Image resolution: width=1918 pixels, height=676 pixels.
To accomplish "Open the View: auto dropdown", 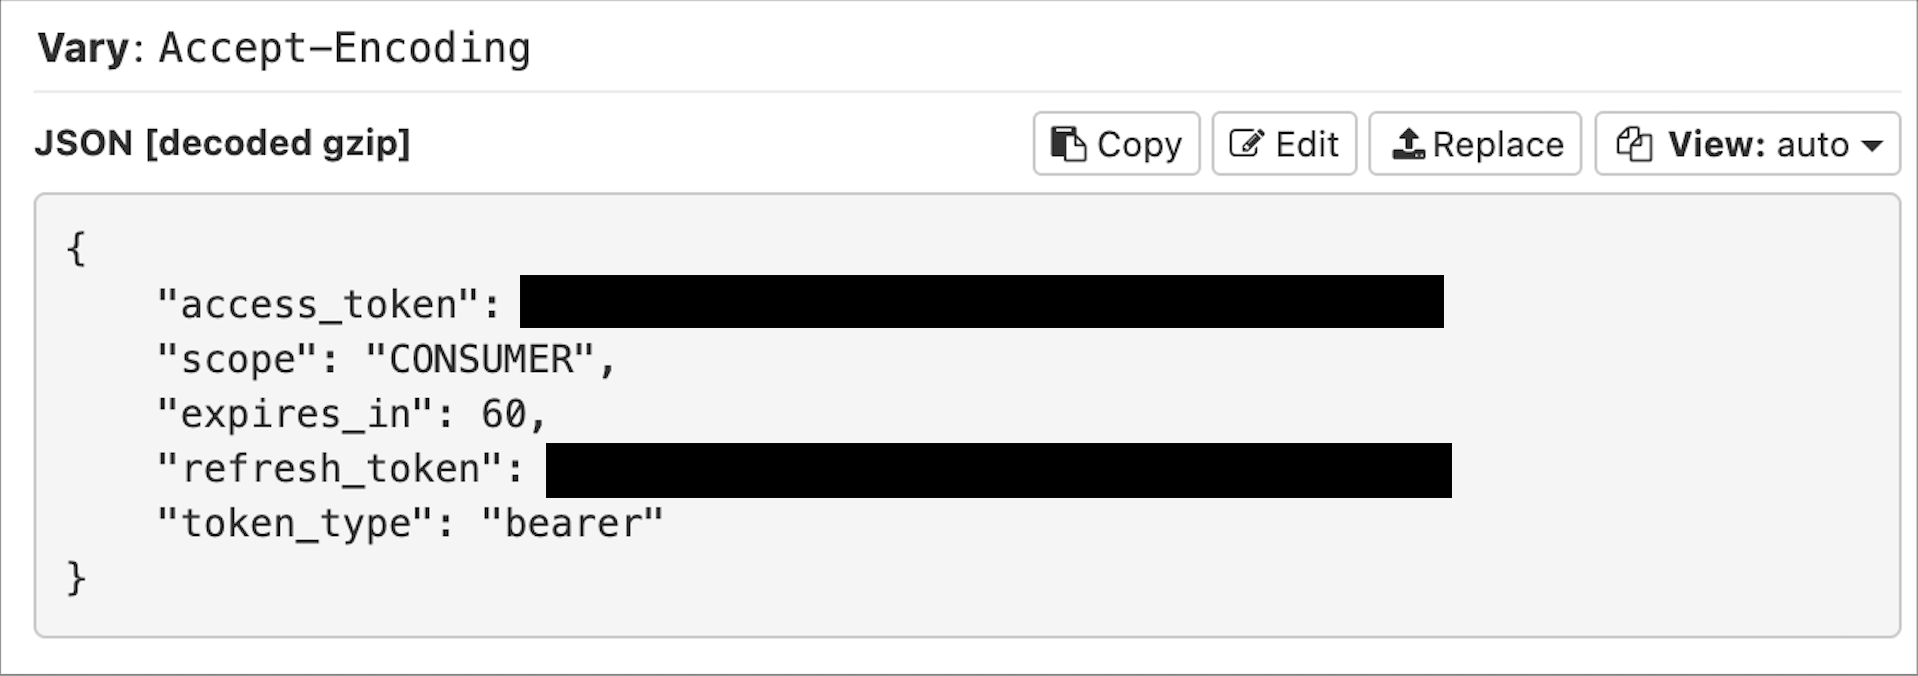I will [1746, 144].
